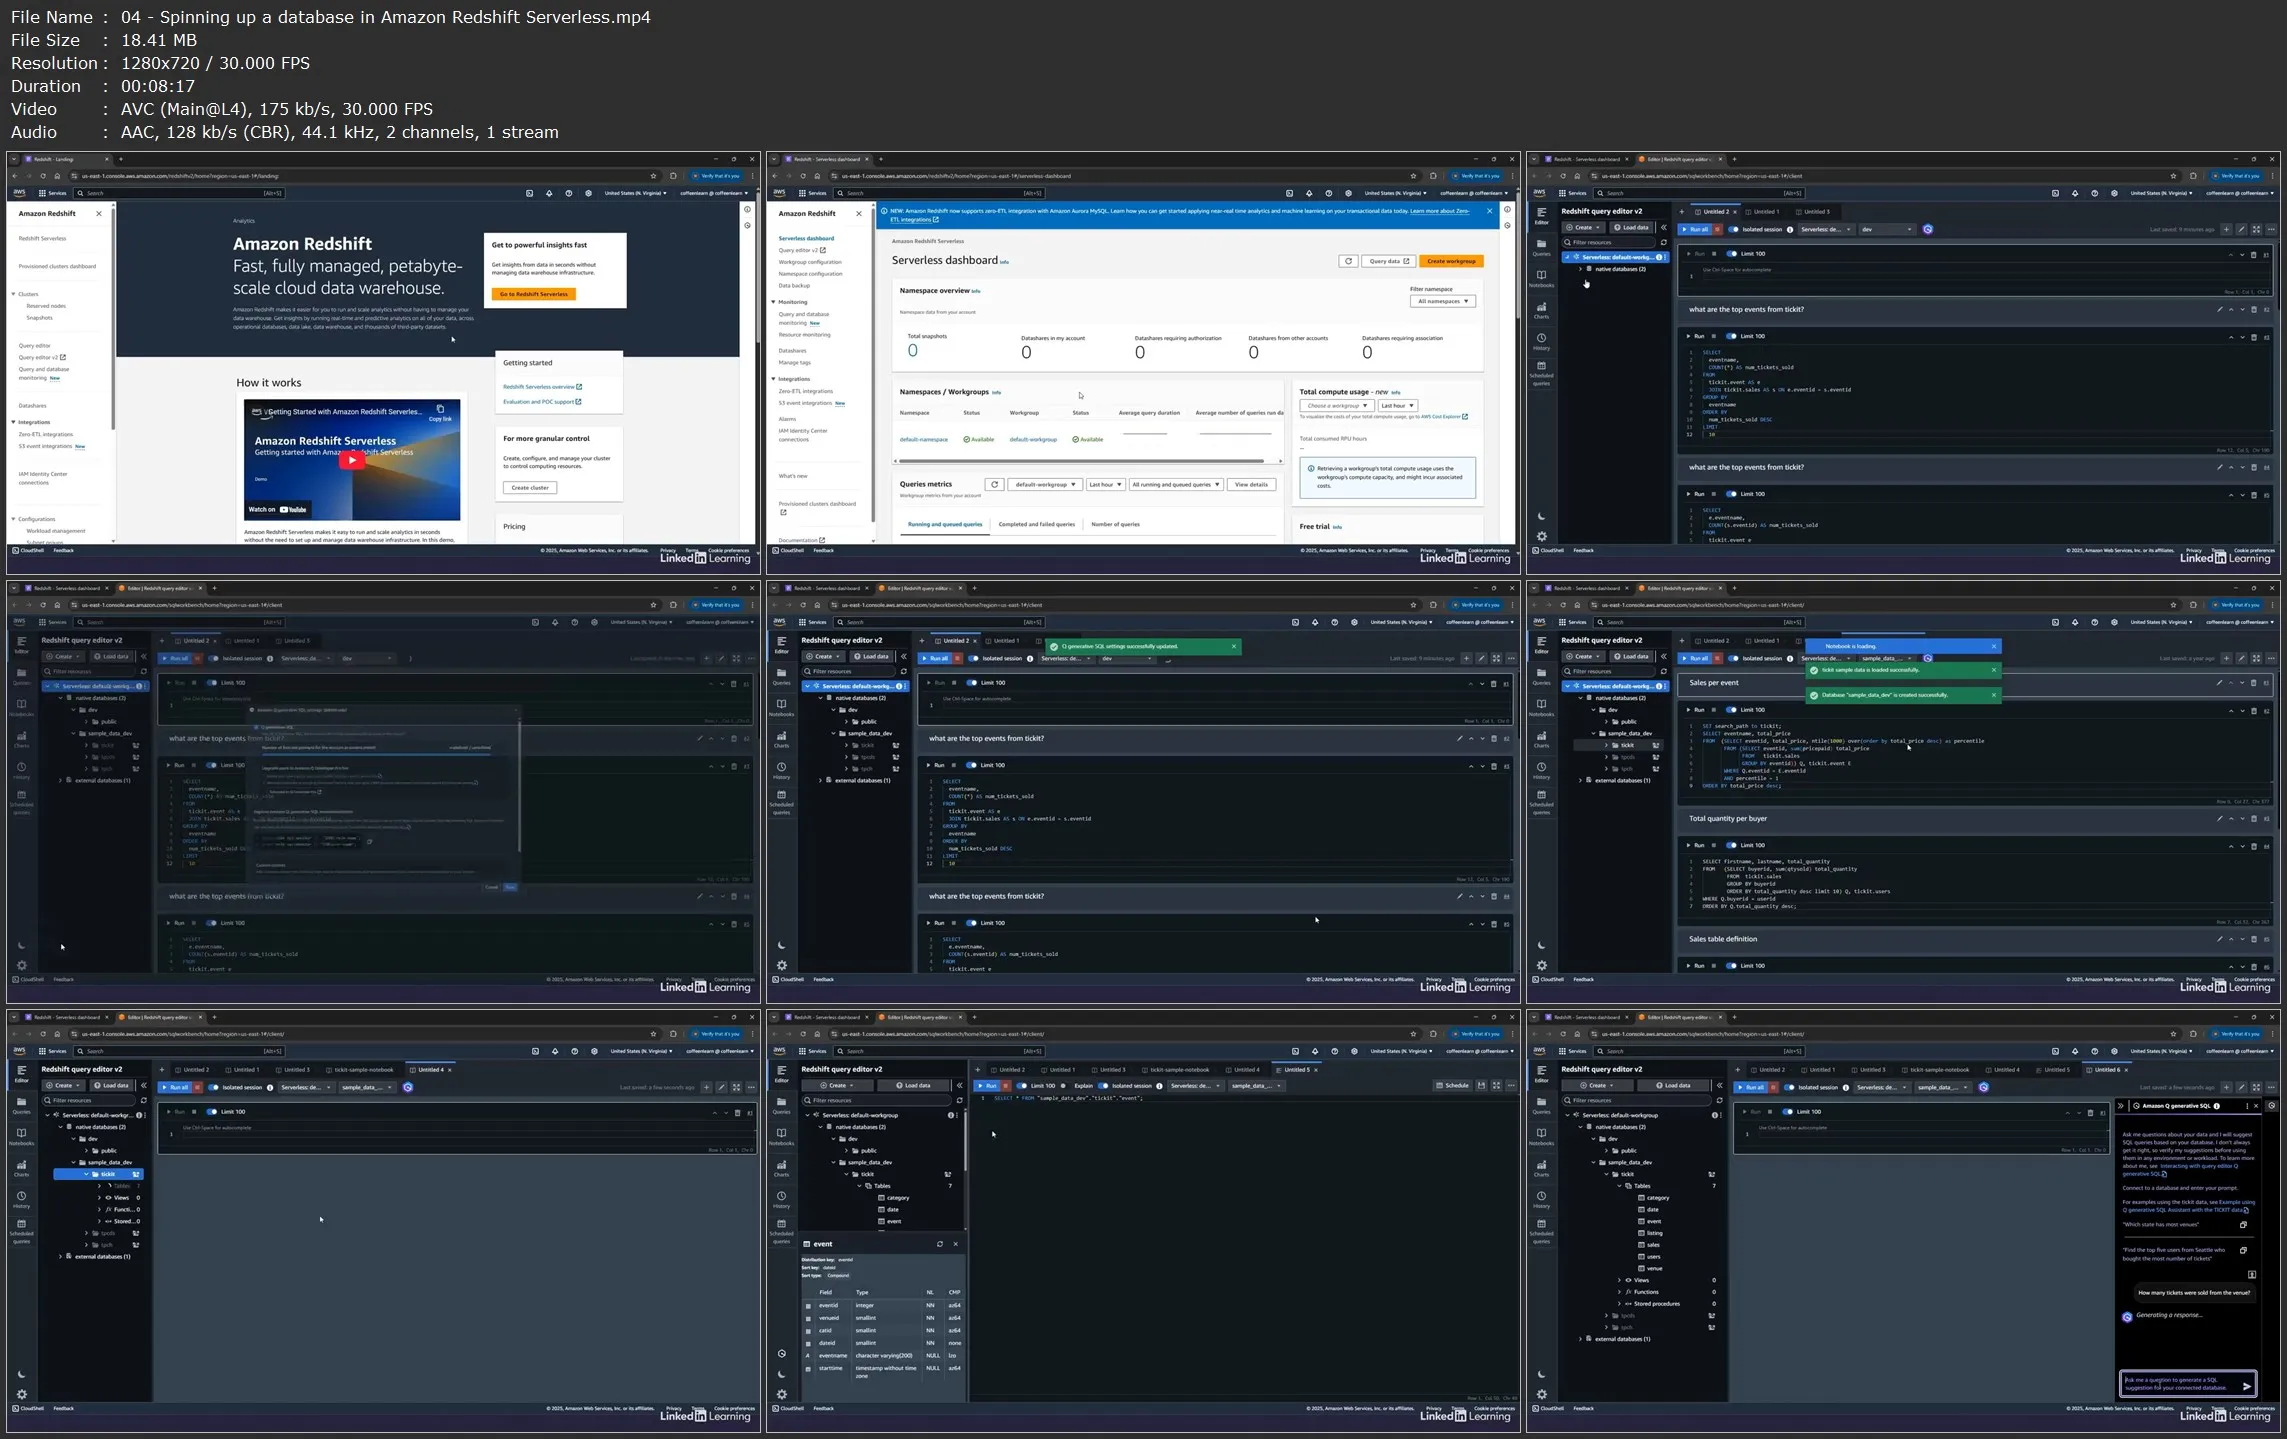Click the Editor sidebar icon in third frame
The width and height of the screenshot is (2287, 1439).
tap(1541, 216)
